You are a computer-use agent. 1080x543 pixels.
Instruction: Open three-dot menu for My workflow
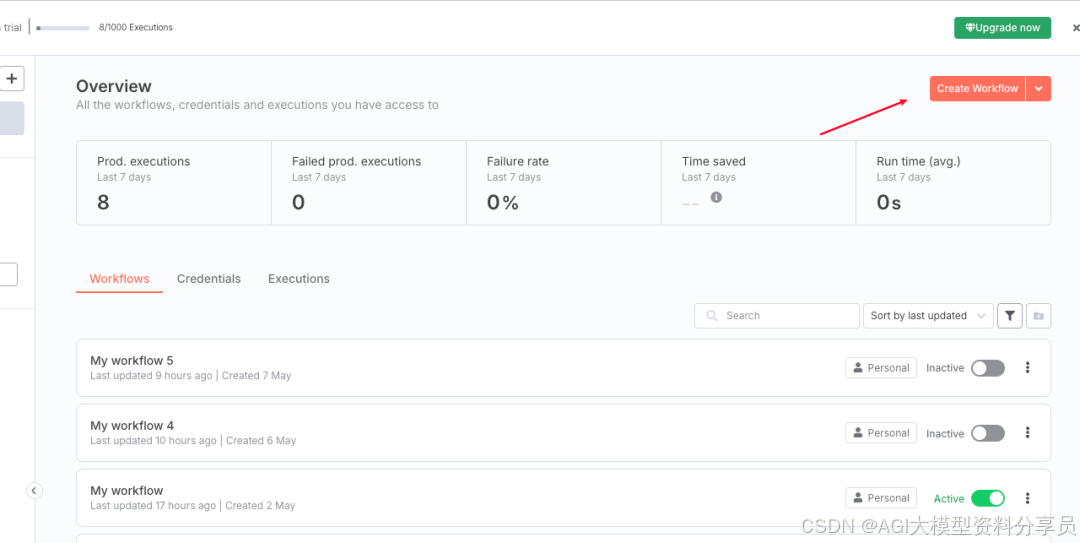tap(1027, 498)
